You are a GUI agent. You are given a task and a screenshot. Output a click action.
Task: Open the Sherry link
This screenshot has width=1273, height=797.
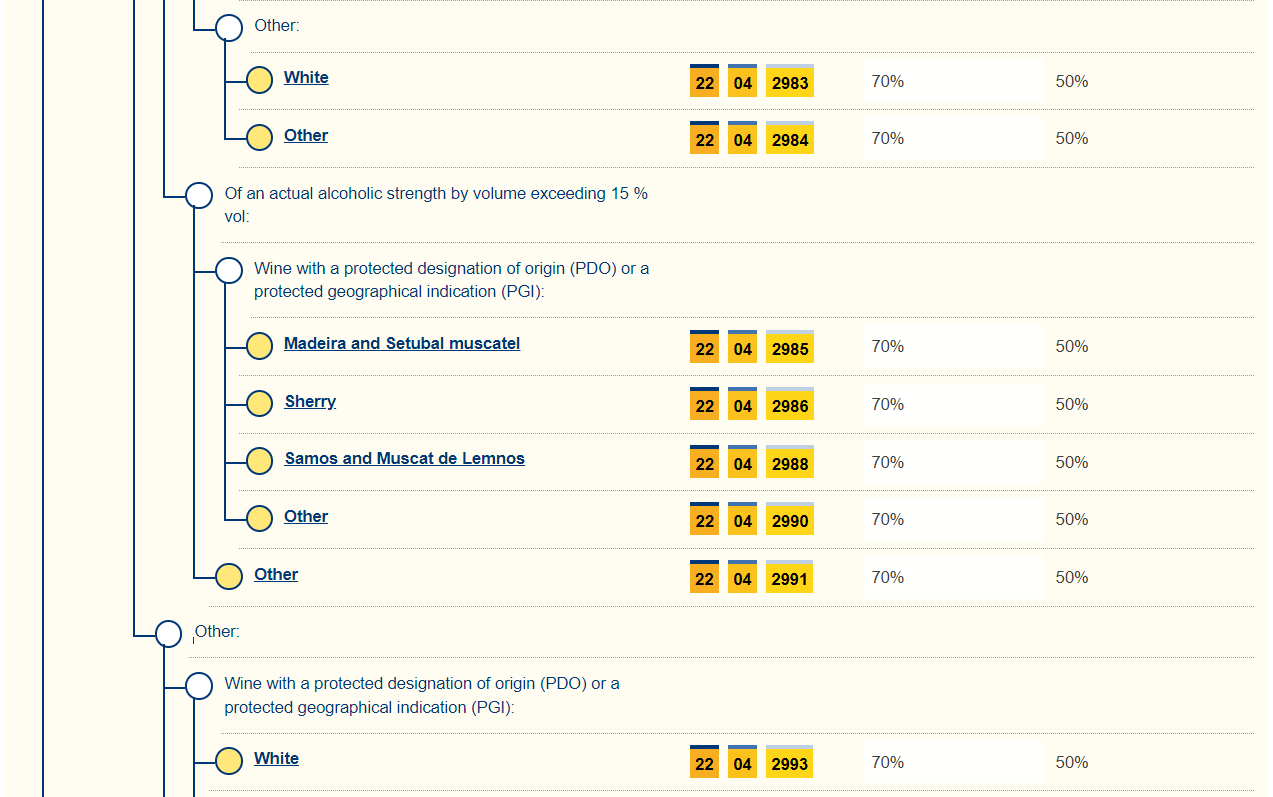[x=310, y=401]
